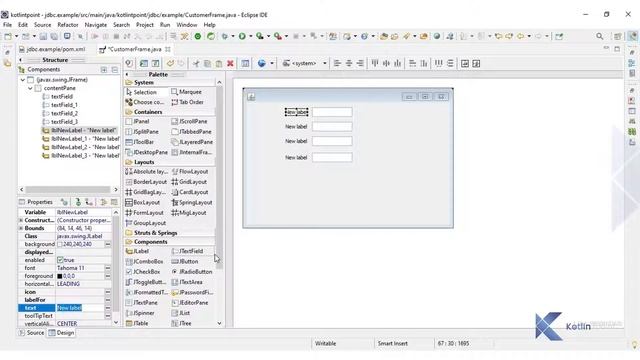
Task: Close the CustomerFrame.java editor tab
Action: pyautogui.click(x=168, y=49)
